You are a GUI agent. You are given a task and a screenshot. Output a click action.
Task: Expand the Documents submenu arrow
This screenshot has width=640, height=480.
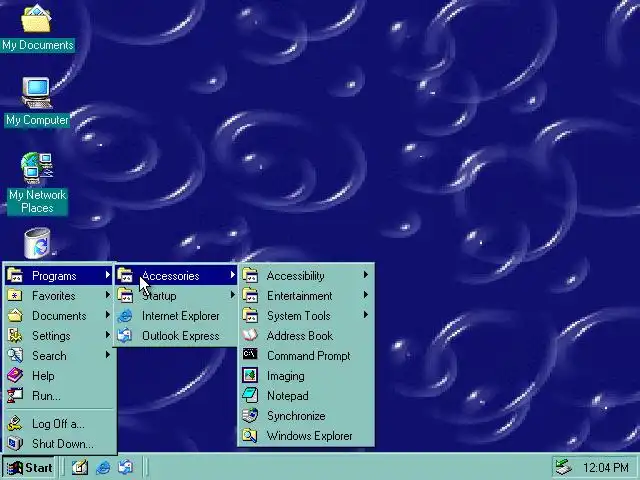pyautogui.click(x=107, y=315)
